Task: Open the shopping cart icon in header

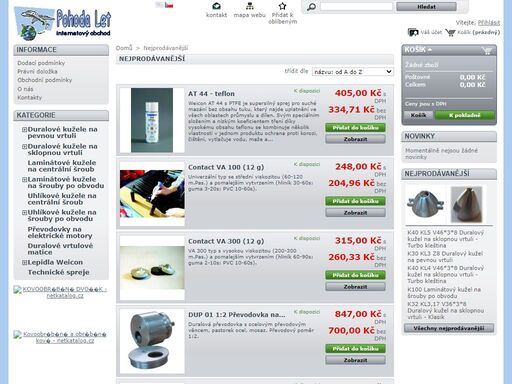Action: coord(450,32)
